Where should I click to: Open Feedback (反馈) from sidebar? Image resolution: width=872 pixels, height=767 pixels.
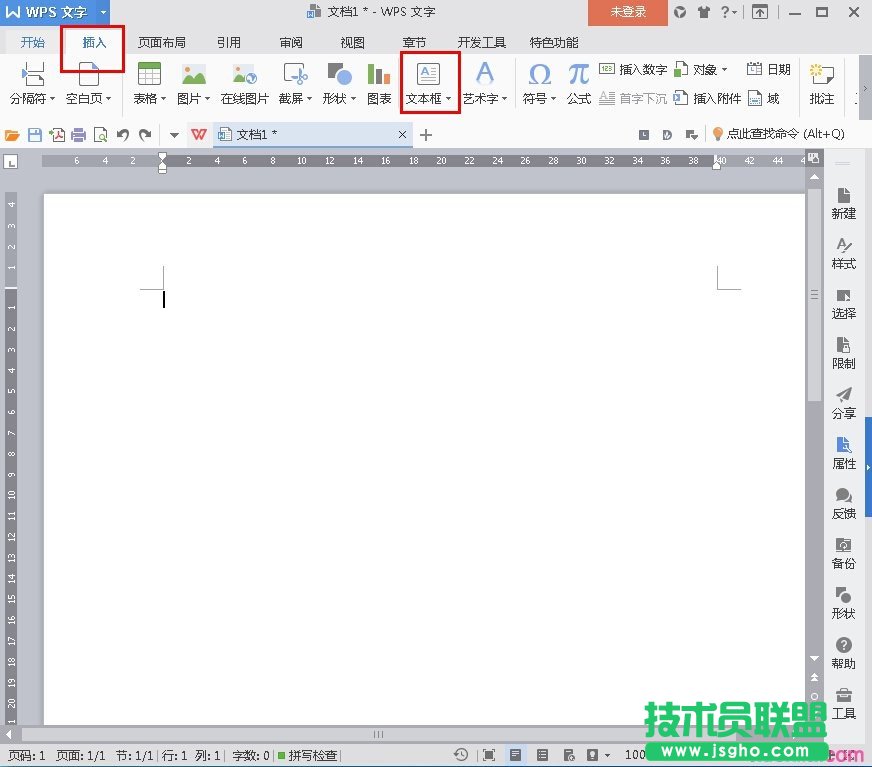844,504
